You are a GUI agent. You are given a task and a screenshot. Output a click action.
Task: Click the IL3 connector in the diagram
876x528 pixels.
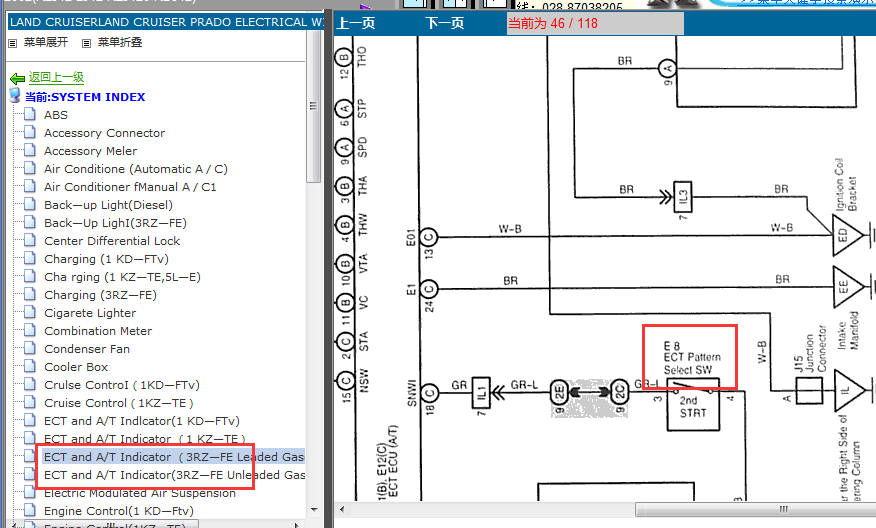682,197
